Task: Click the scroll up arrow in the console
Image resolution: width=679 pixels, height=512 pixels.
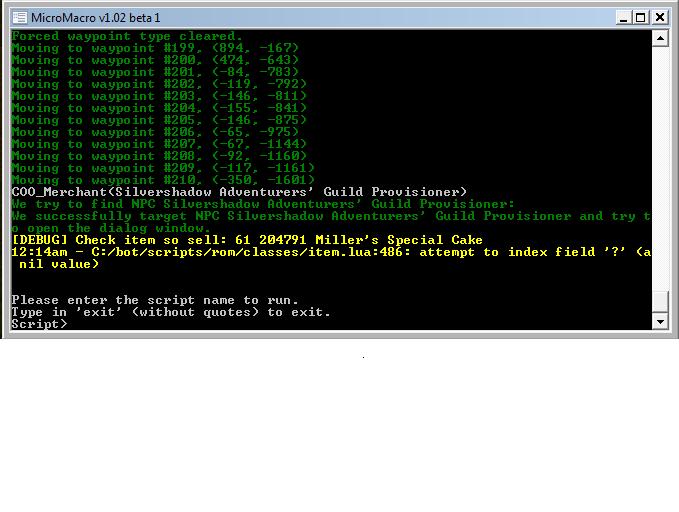Action: [659, 38]
